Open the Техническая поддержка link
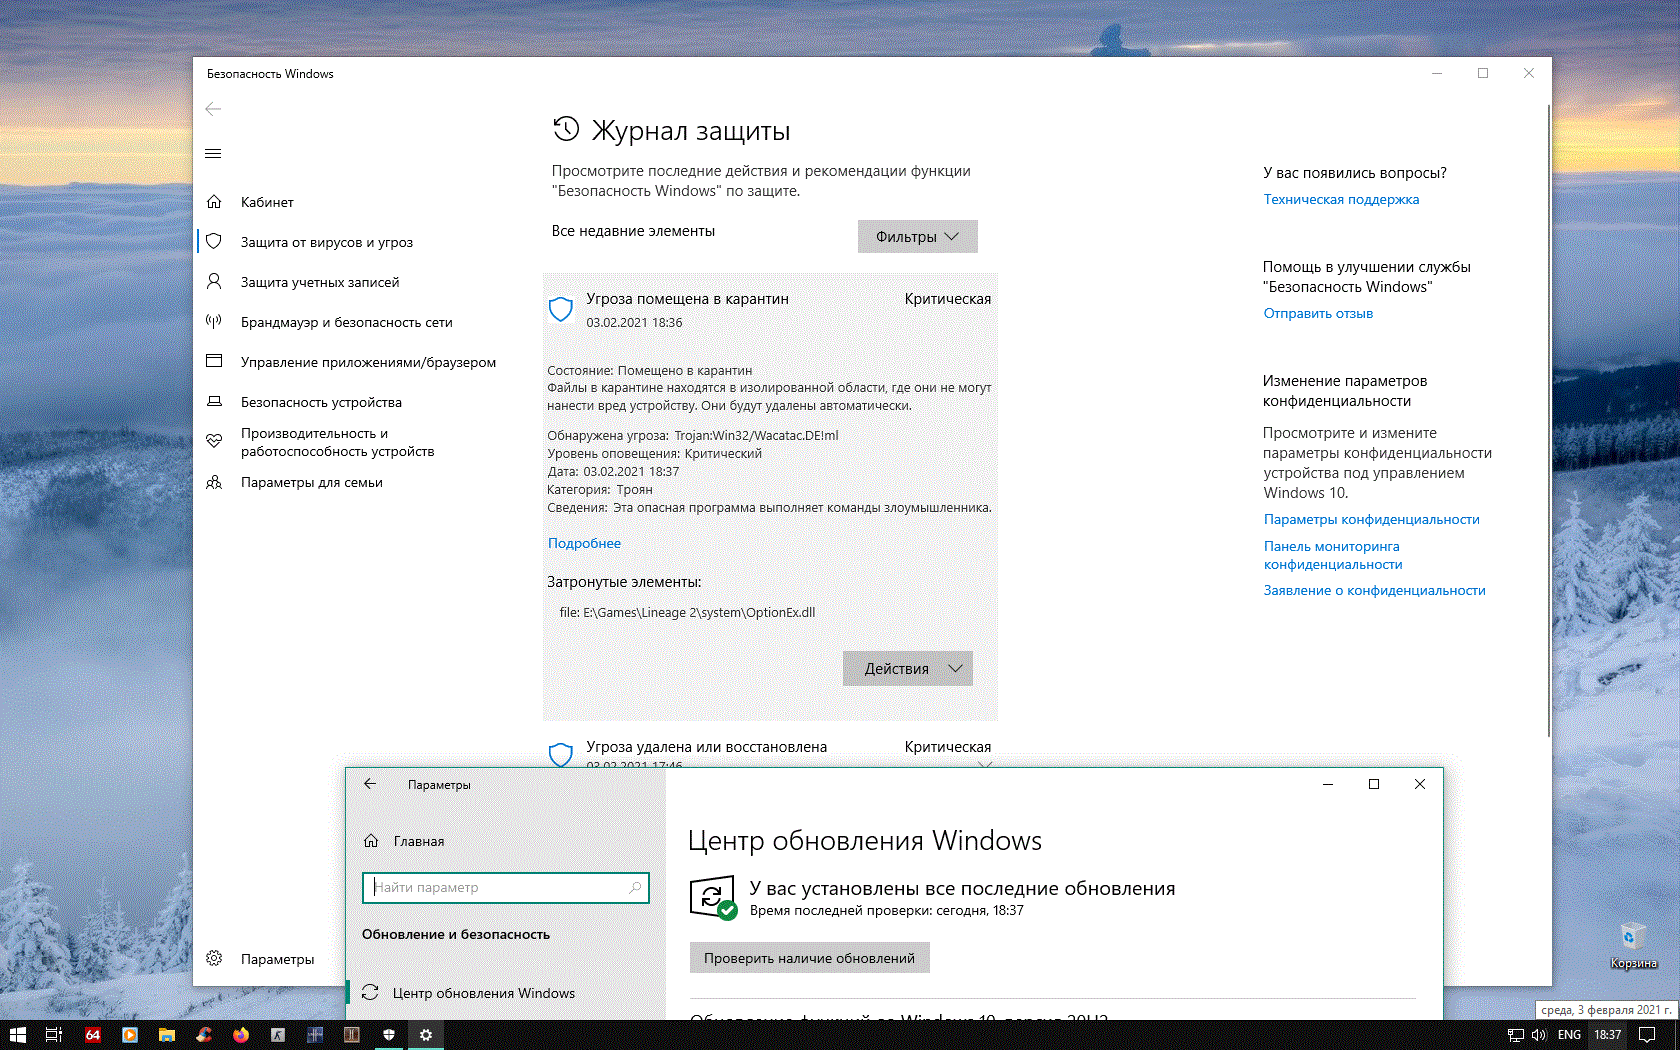This screenshot has width=1680, height=1050. point(1340,199)
